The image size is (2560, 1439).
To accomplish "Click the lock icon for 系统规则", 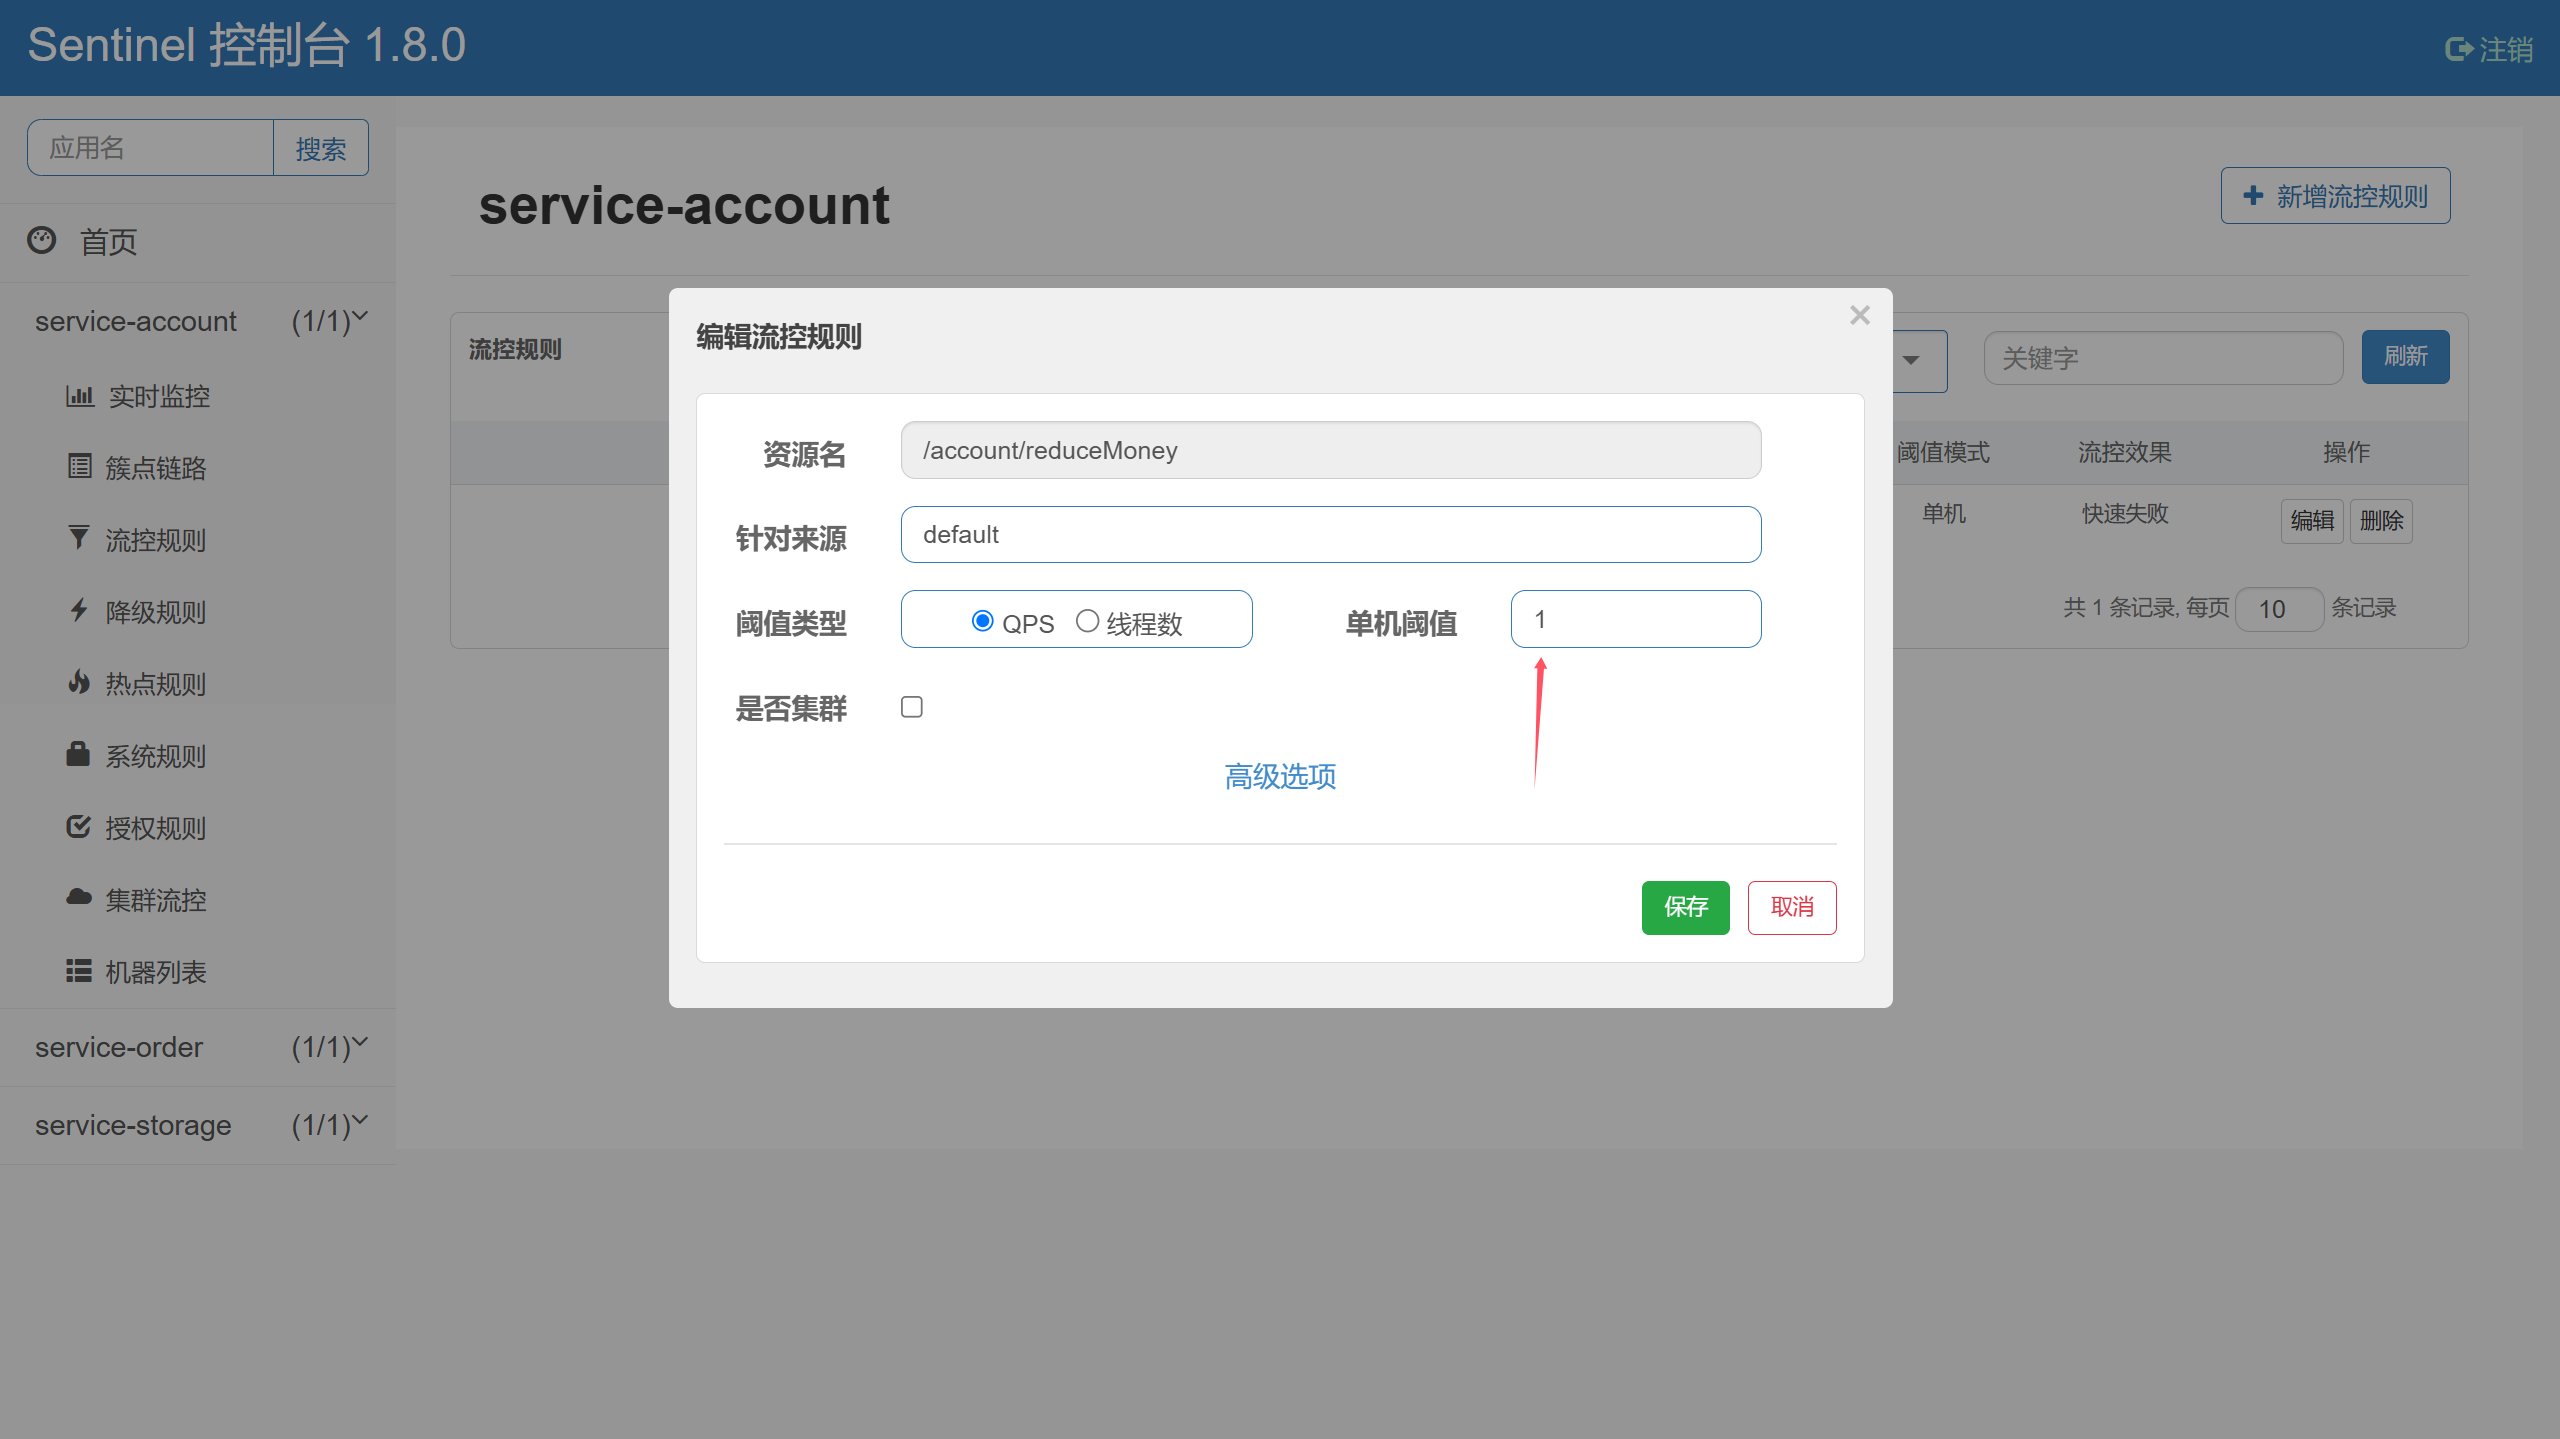I will pyautogui.click(x=79, y=754).
